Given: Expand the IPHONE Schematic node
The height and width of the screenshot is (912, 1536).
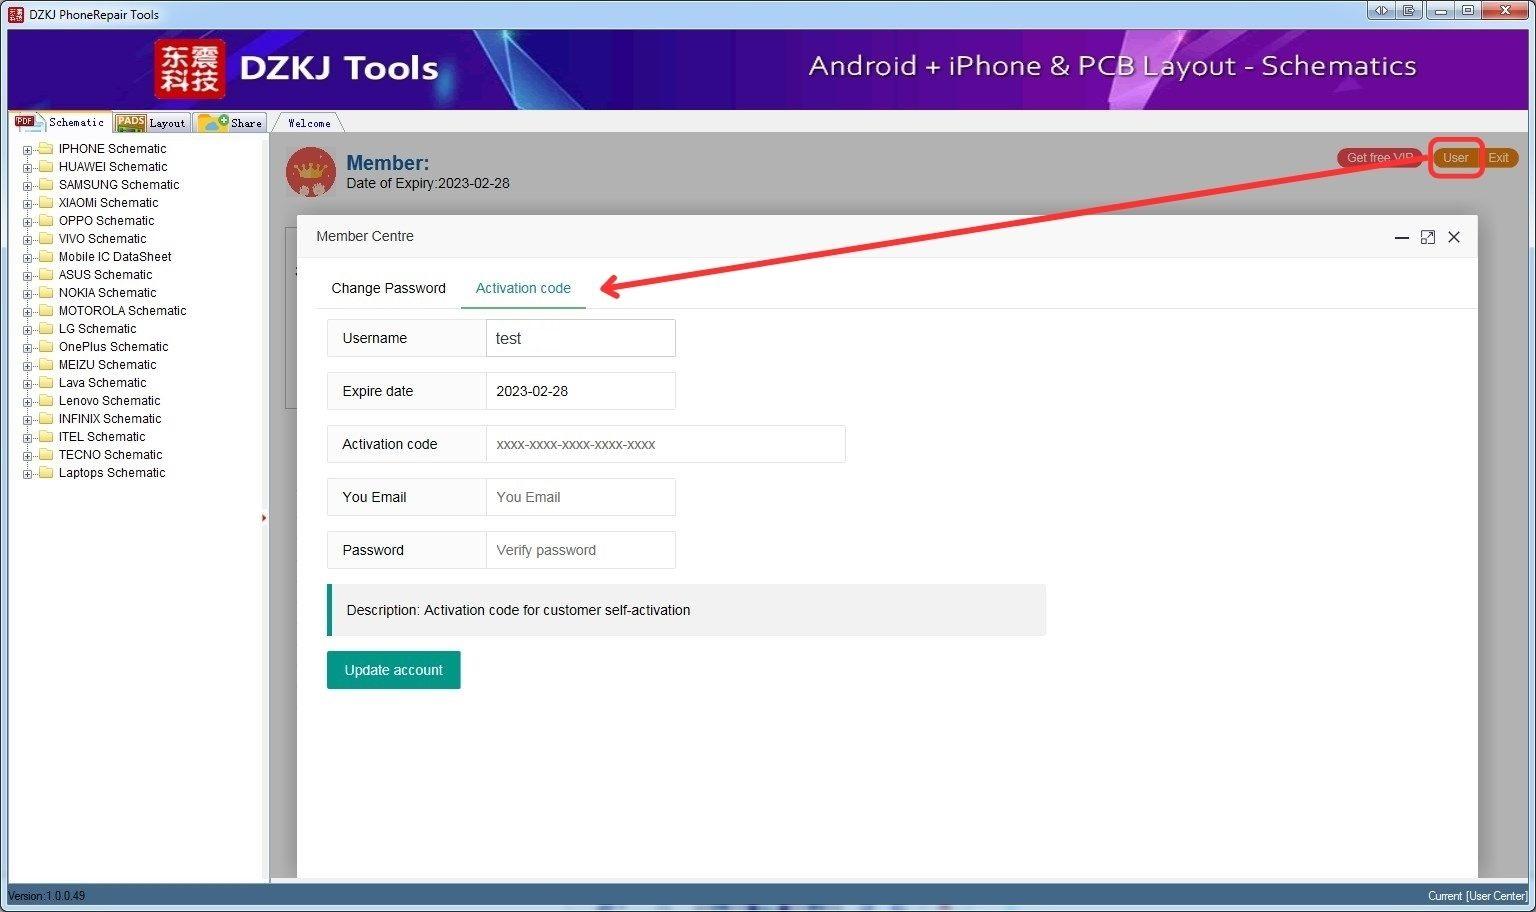Looking at the screenshot, I should (28, 150).
